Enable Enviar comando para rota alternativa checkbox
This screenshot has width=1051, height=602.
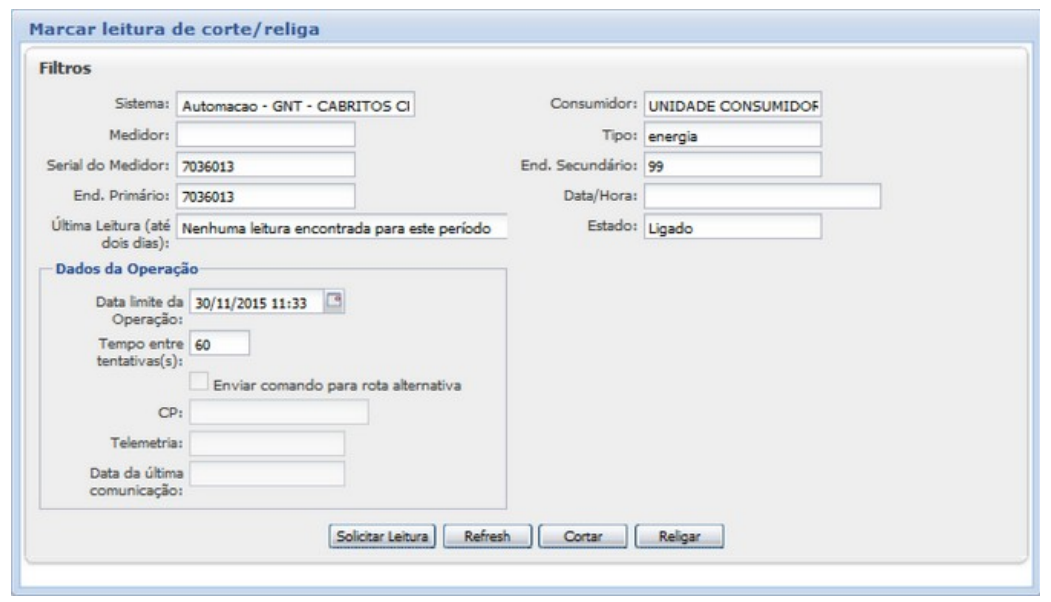coord(197,385)
